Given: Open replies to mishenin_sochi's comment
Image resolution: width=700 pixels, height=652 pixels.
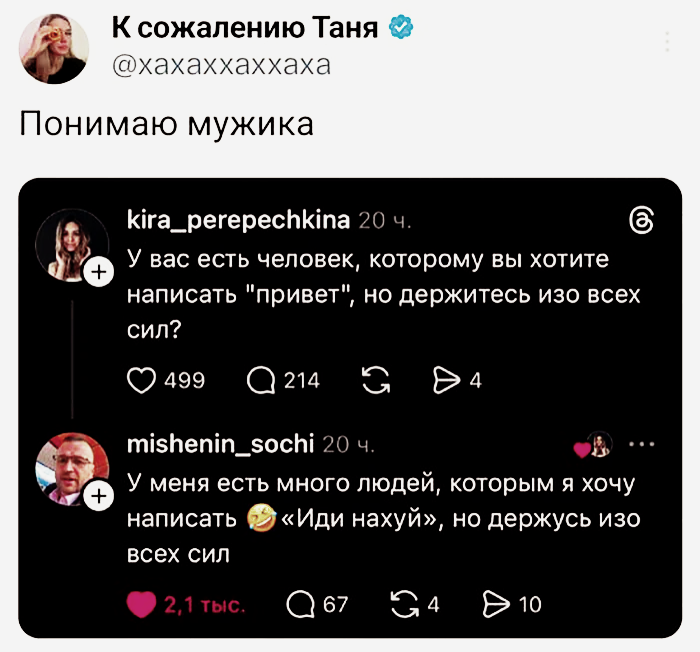Looking at the screenshot, I should [300, 603].
